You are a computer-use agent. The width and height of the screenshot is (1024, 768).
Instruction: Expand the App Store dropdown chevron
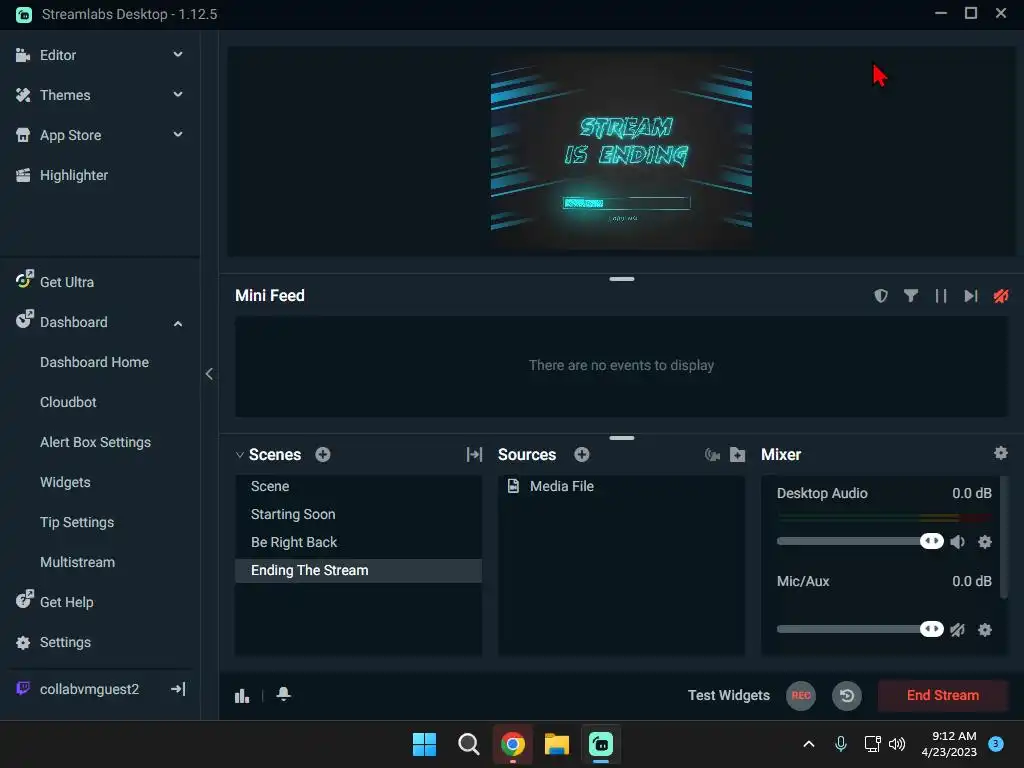[x=178, y=135]
